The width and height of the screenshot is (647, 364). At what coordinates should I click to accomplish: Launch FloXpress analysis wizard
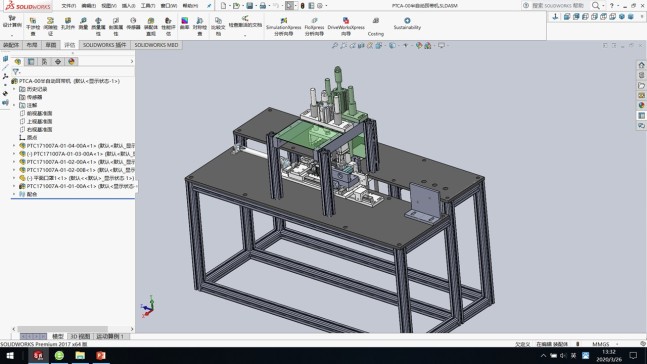coord(314,26)
